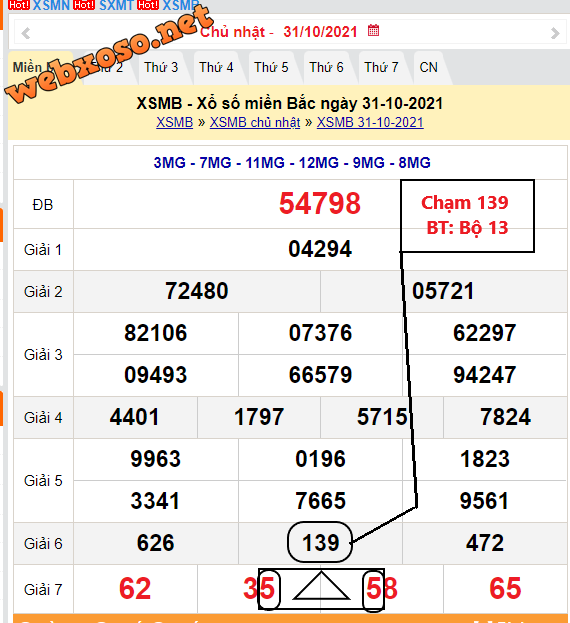The width and height of the screenshot is (570, 623).
Task: Open the calendar date picker icon
Action: (x=373, y=30)
